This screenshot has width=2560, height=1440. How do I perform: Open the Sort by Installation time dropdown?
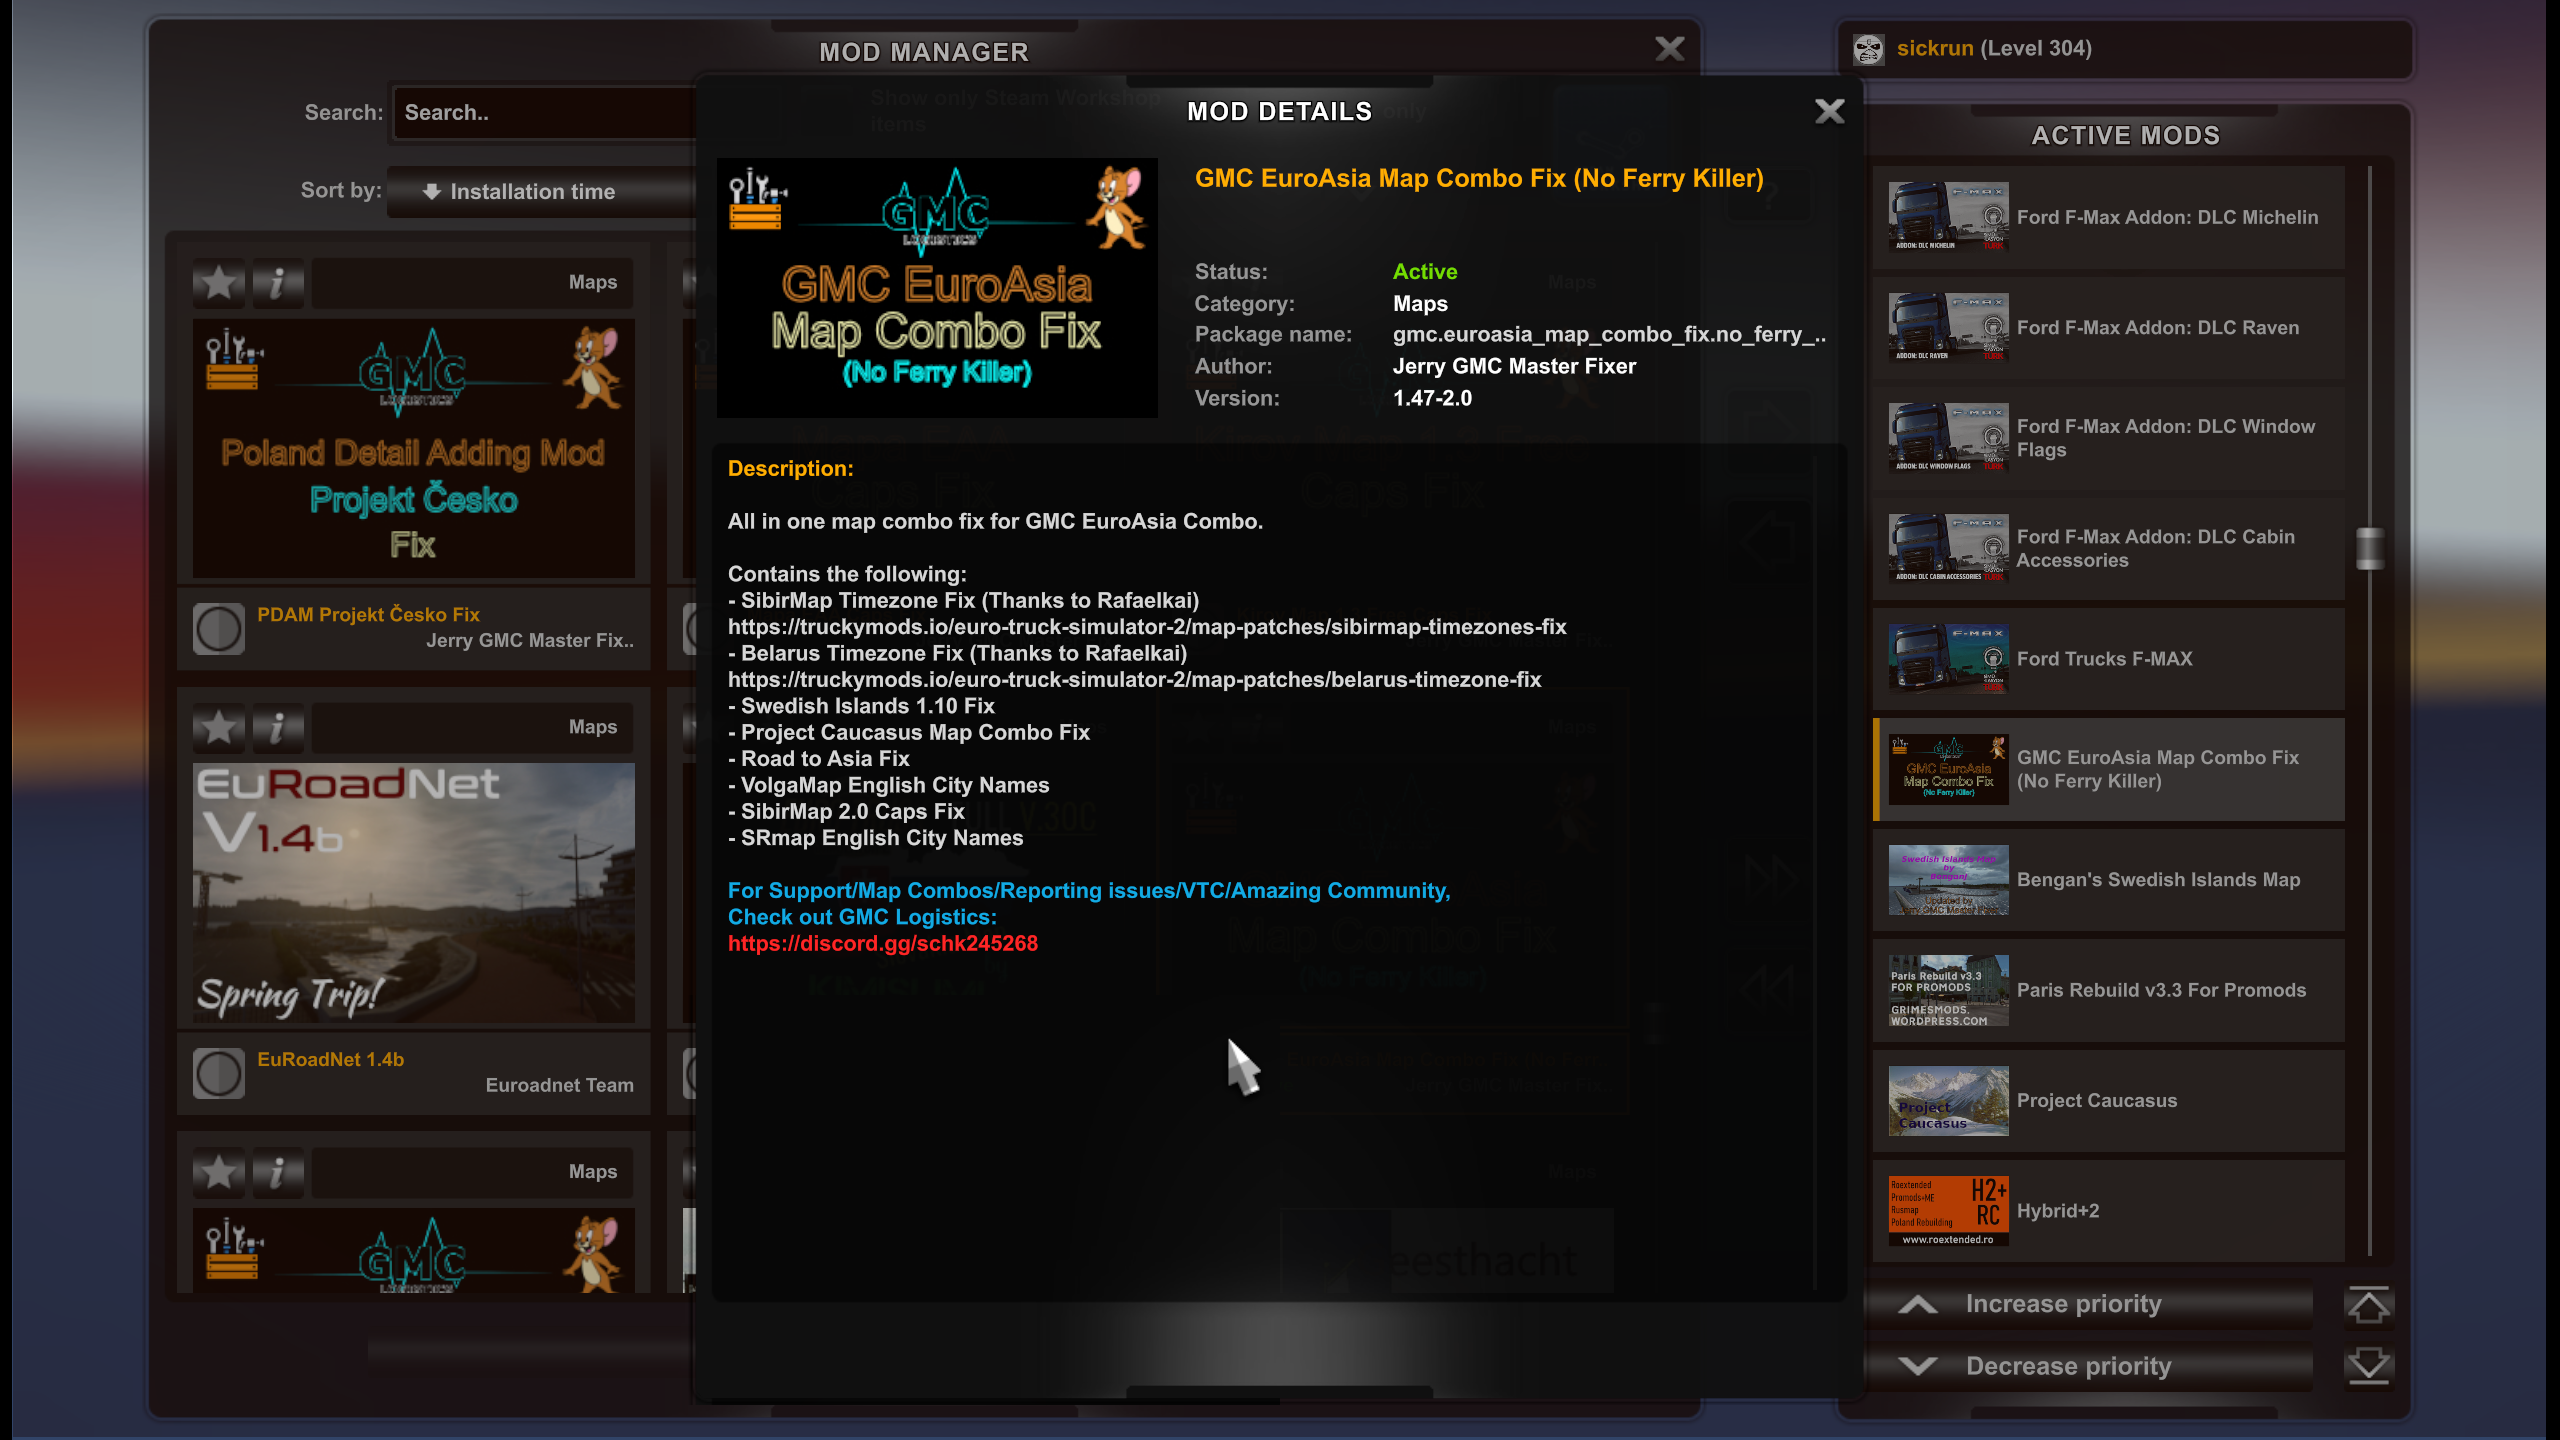pyautogui.click(x=541, y=191)
